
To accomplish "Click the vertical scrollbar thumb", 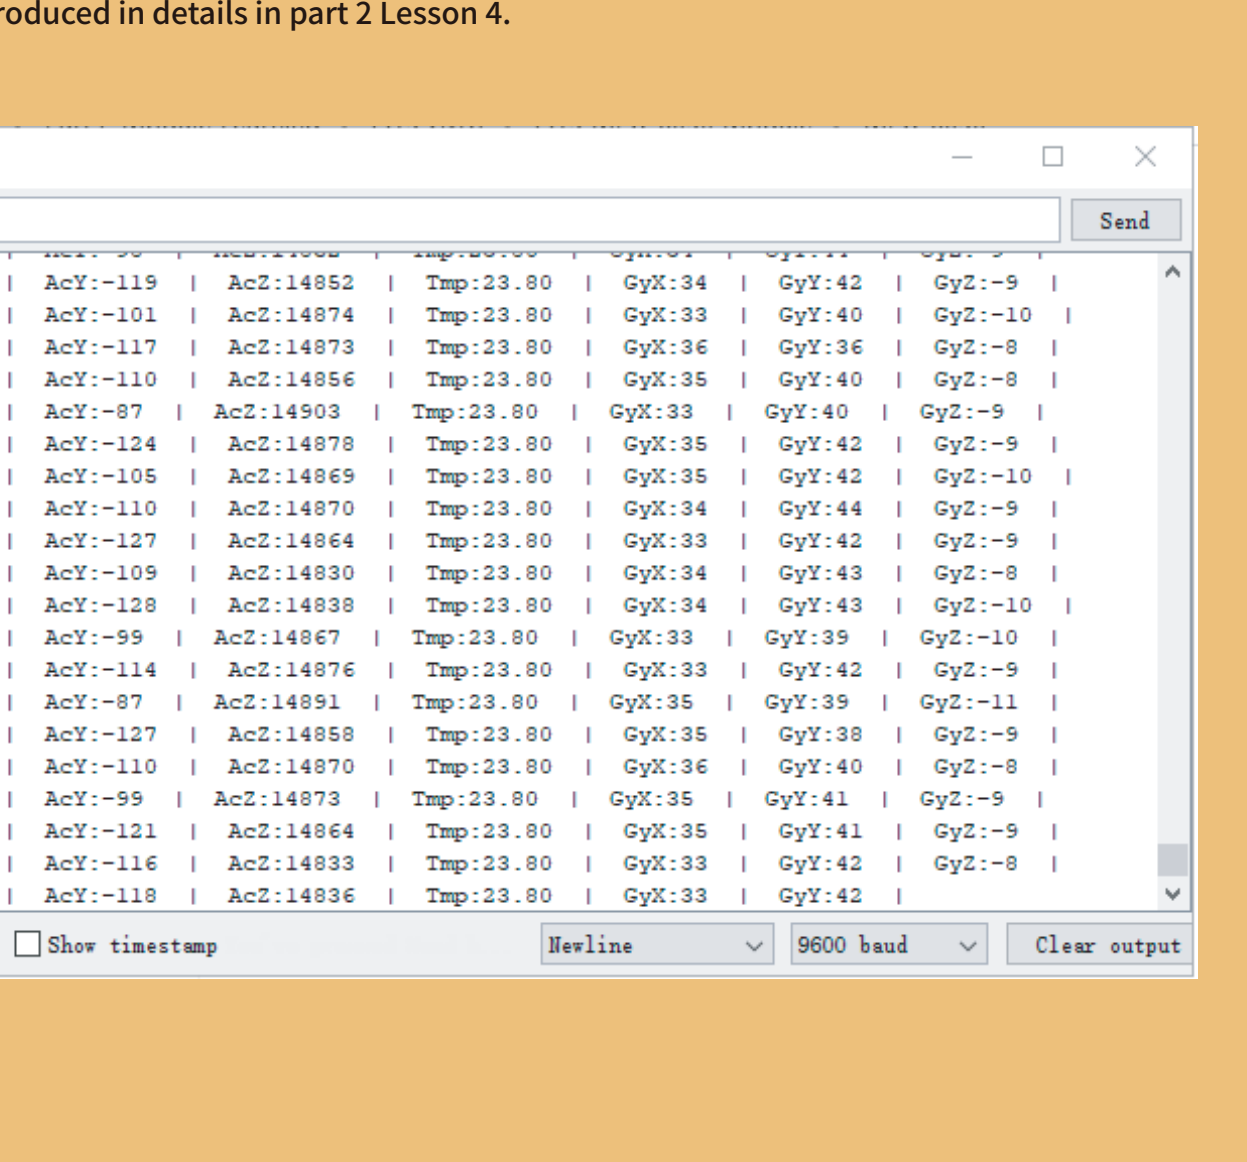I will pyautogui.click(x=1173, y=860).
